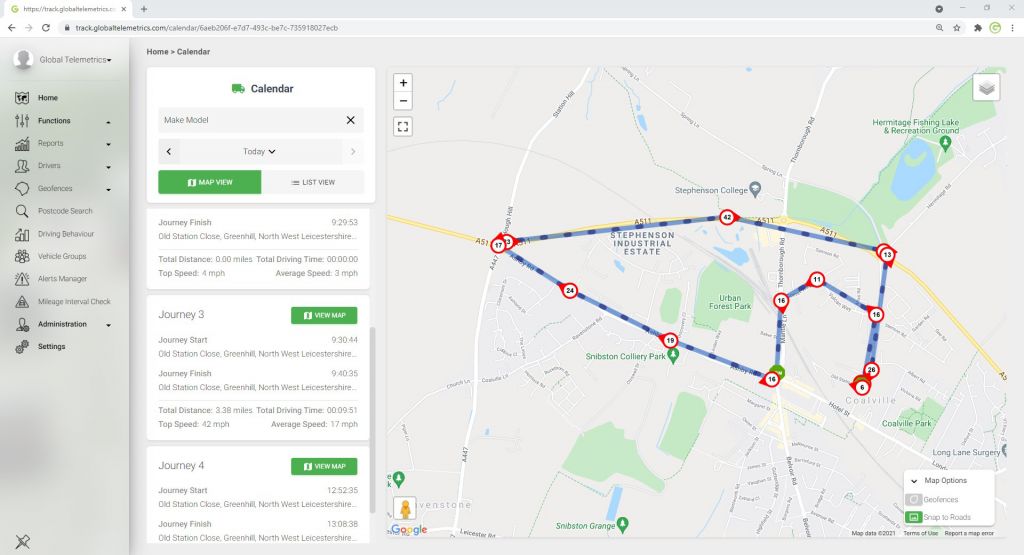Click the map layers icon
This screenshot has width=1024, height=555.
coord(986,88)
